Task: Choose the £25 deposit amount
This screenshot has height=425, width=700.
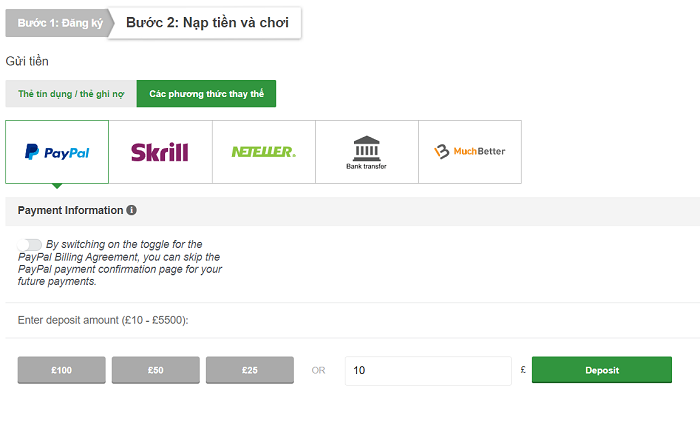Action: click(x=249, y=370)
